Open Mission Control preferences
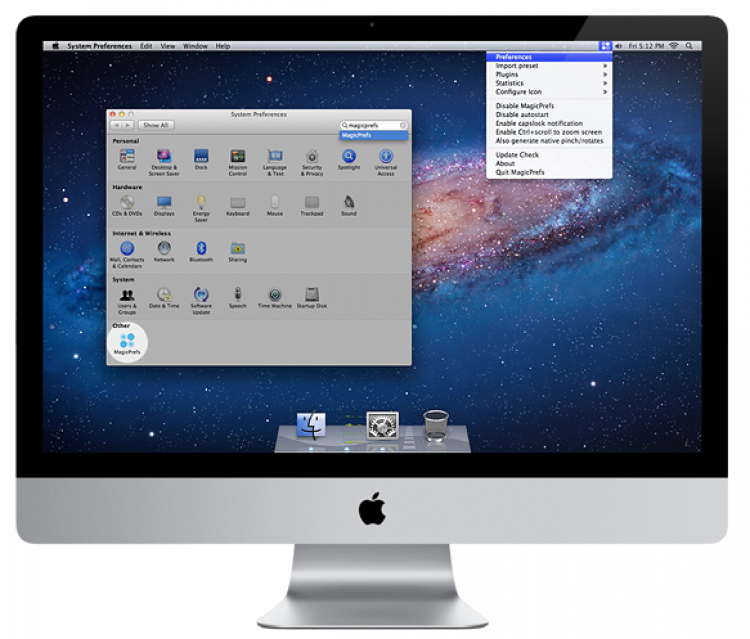The height and width of the screenshot is (639, 750). point(238,162)
